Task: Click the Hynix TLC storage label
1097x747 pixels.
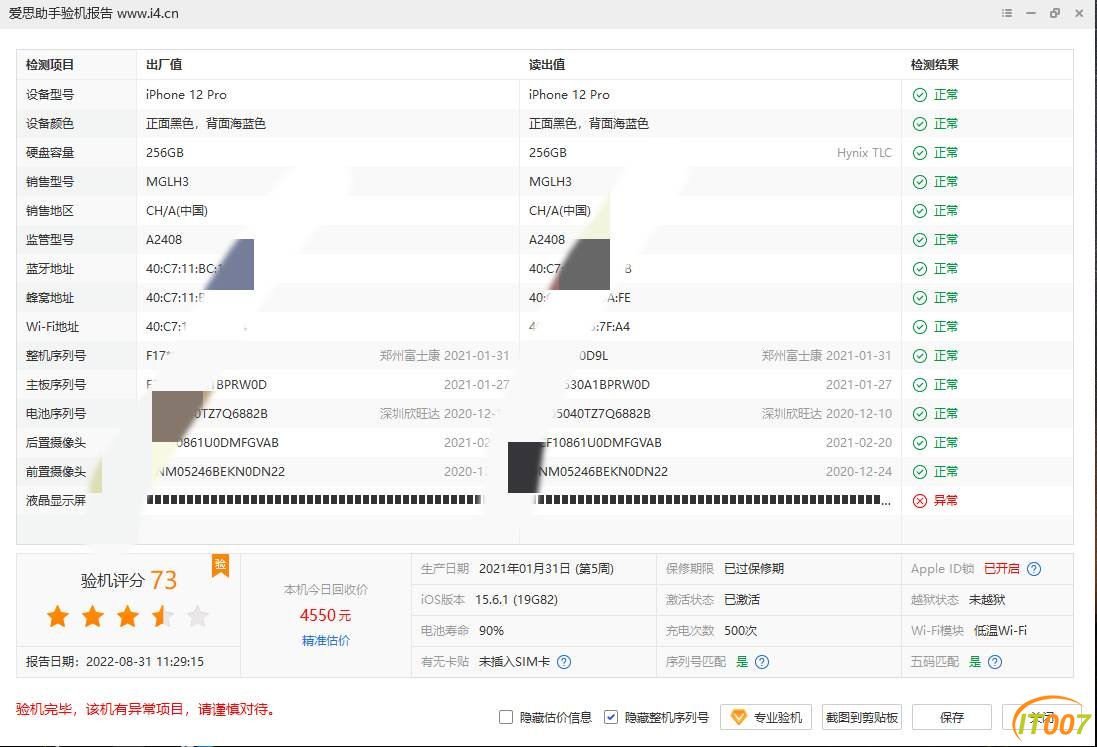Action: pyautogui.click(x=864, y=153)
